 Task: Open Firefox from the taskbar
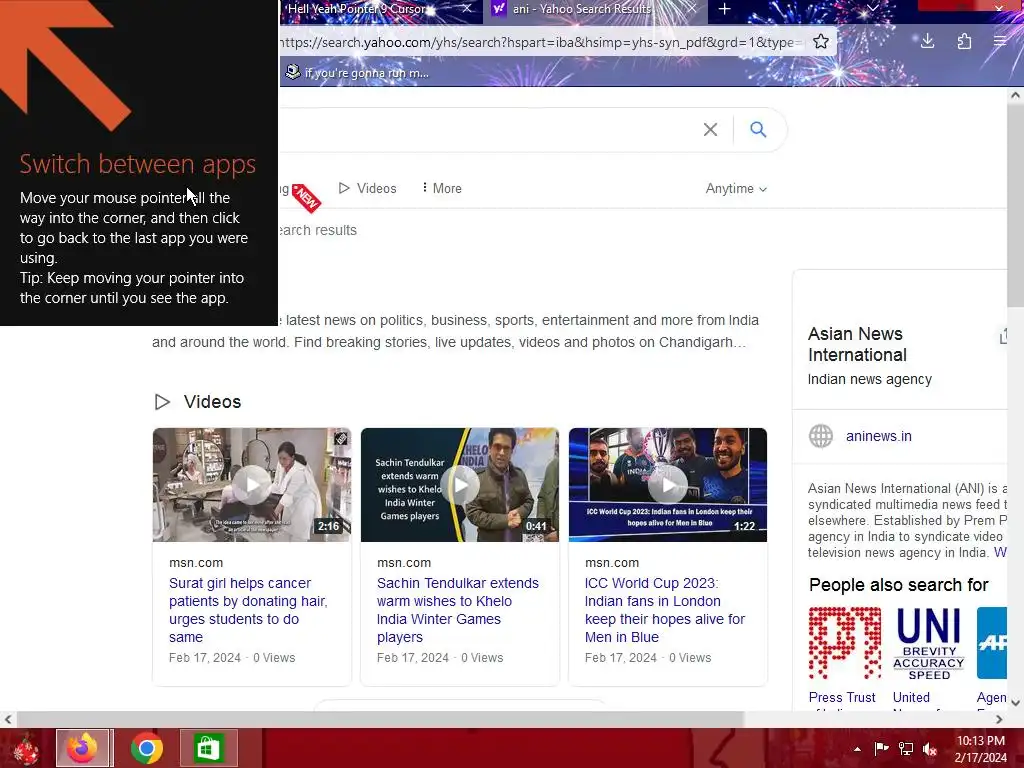click(83, 748)
